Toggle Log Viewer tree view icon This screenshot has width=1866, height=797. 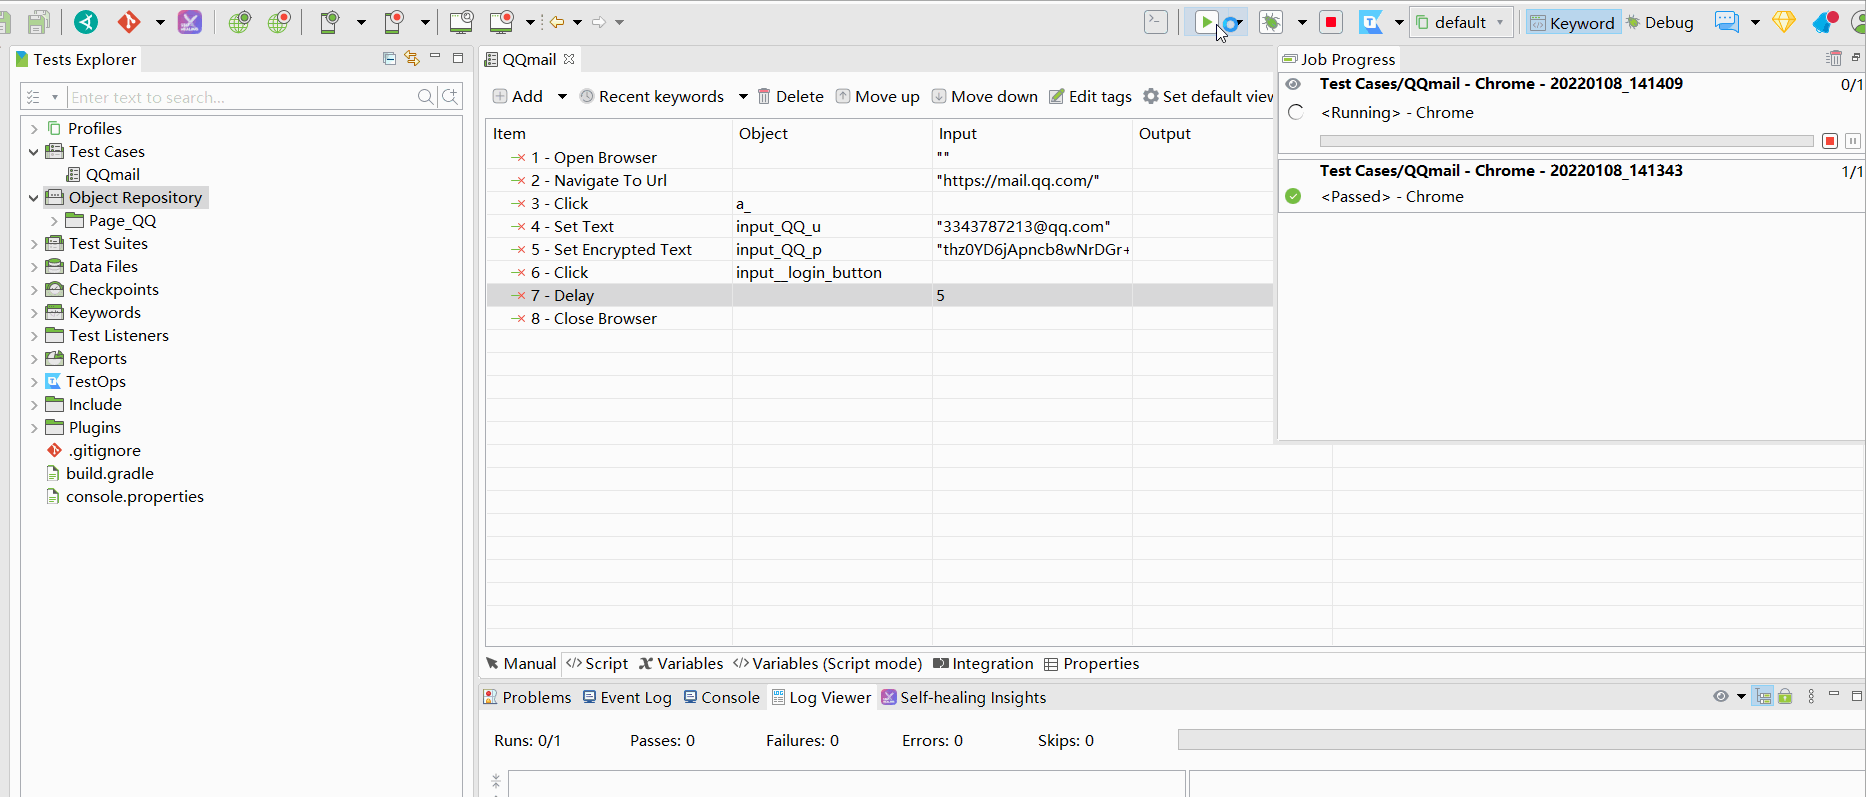pyautogui.click(x=1763, y=697)
